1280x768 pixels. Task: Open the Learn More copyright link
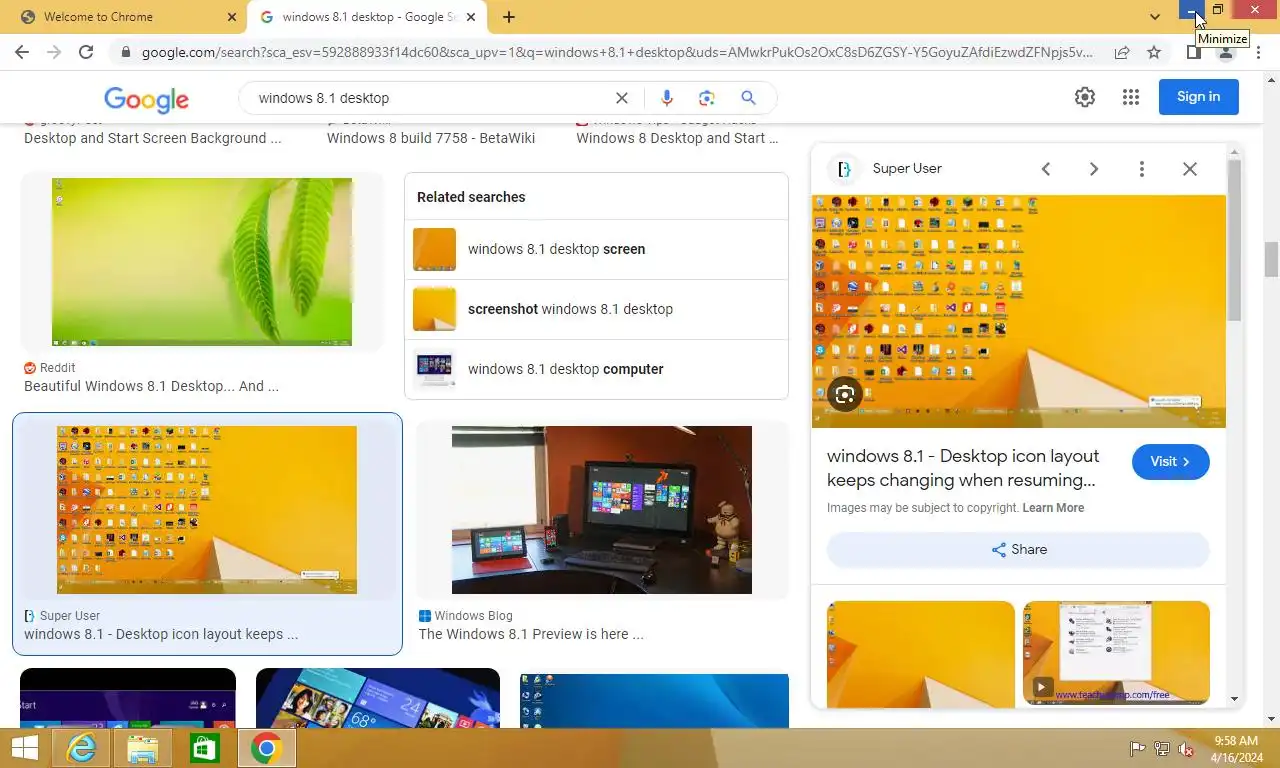point(1053,508)
